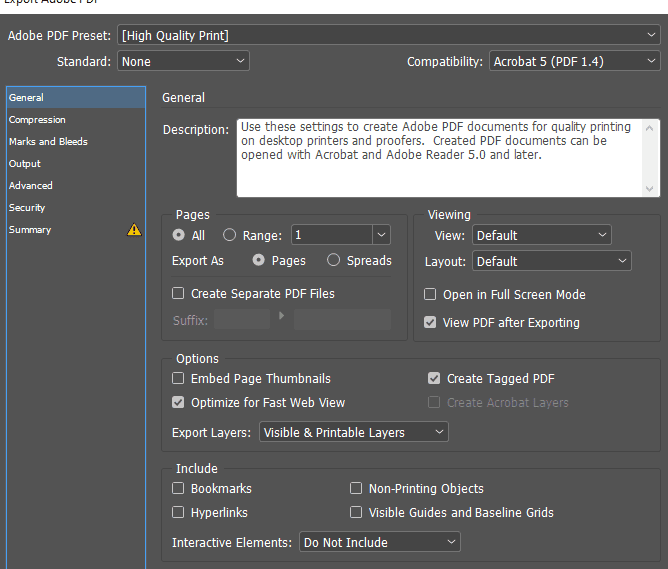Enable Create Separate PDF Files
The width and height of the screenshot is (668, 569).
tap(178, 294)
